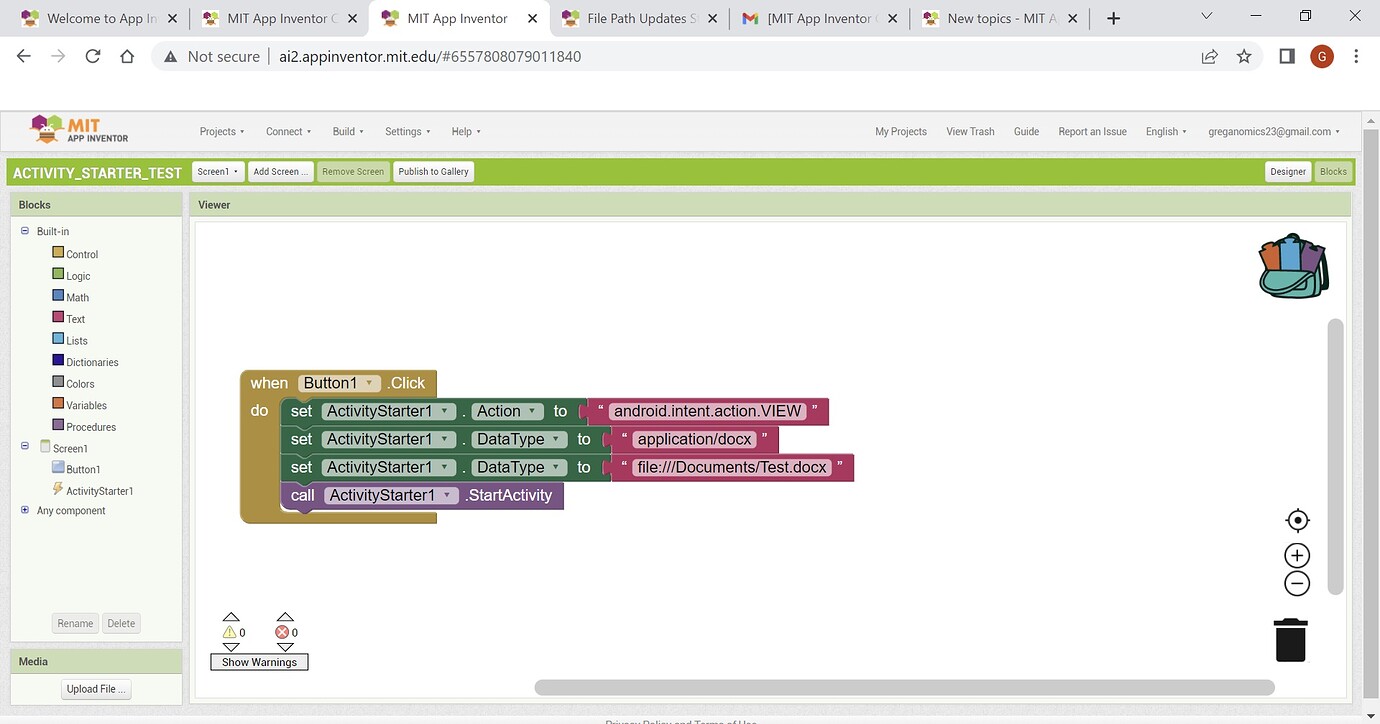Zoom in using the plus icon
Viewport: 1380px width, 724px height.
point(1296,554)
